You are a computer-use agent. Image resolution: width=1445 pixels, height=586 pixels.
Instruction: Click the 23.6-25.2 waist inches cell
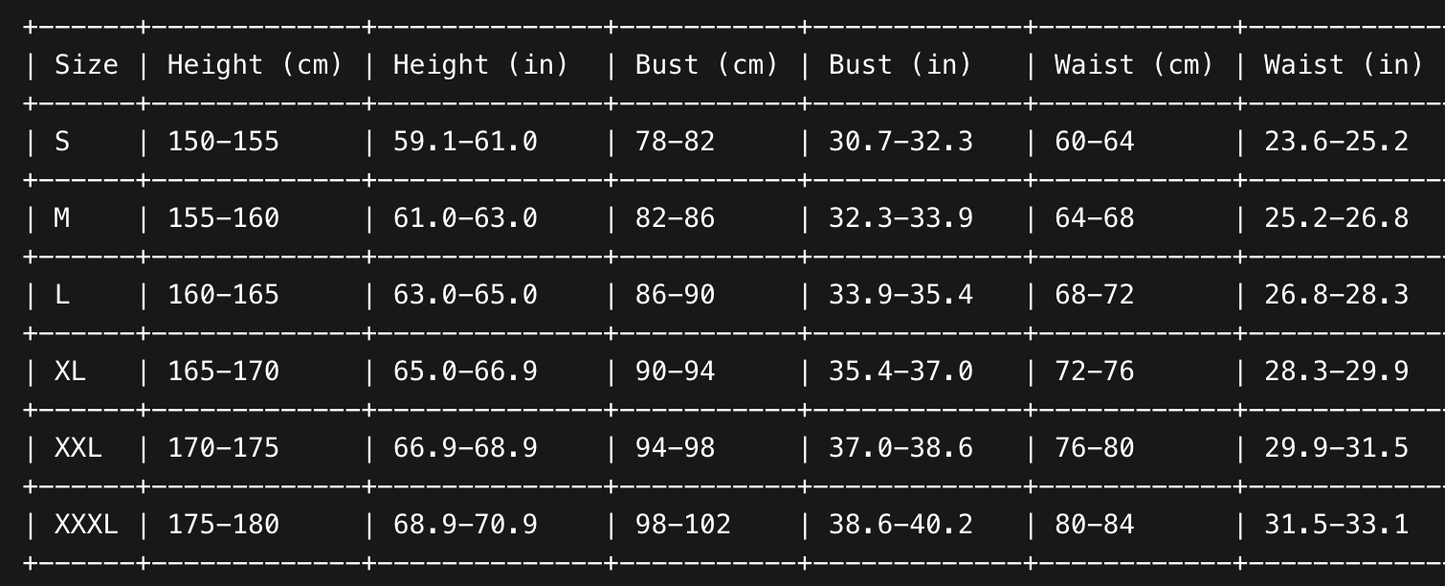coord(1336,142)
